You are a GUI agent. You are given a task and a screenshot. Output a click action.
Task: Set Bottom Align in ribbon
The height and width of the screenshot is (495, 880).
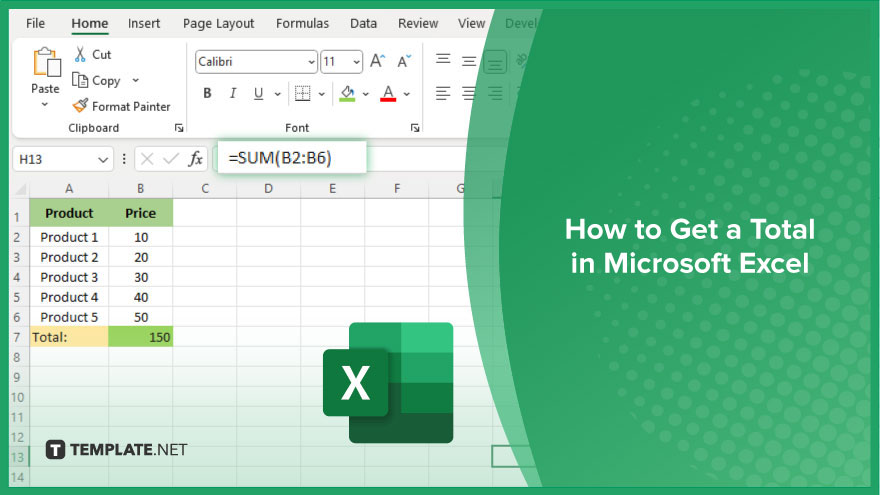[495, 62]
